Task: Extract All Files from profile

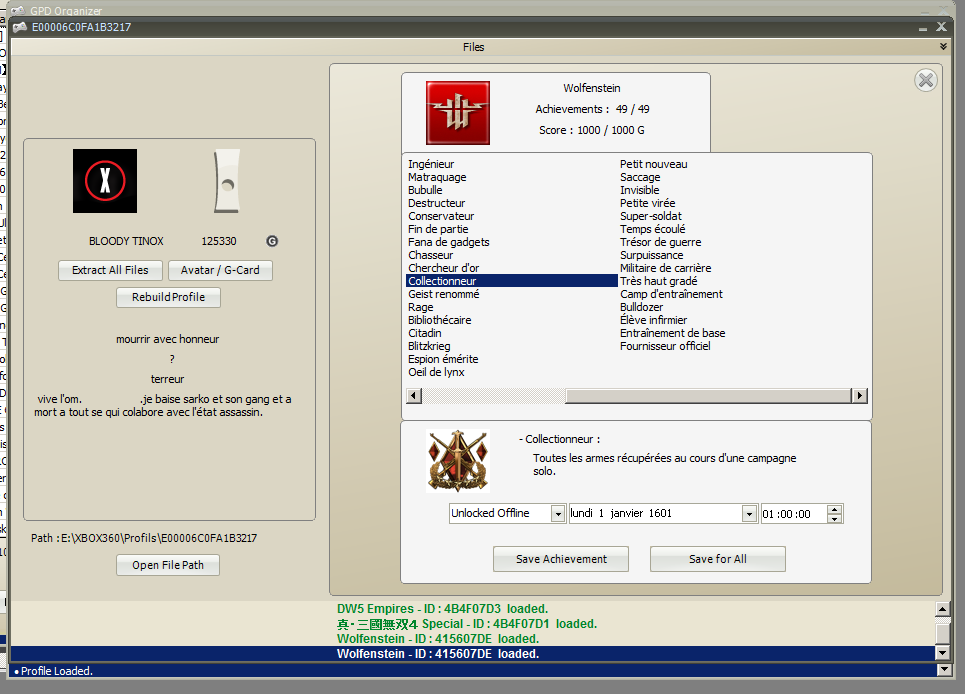Action: point(110,270)
